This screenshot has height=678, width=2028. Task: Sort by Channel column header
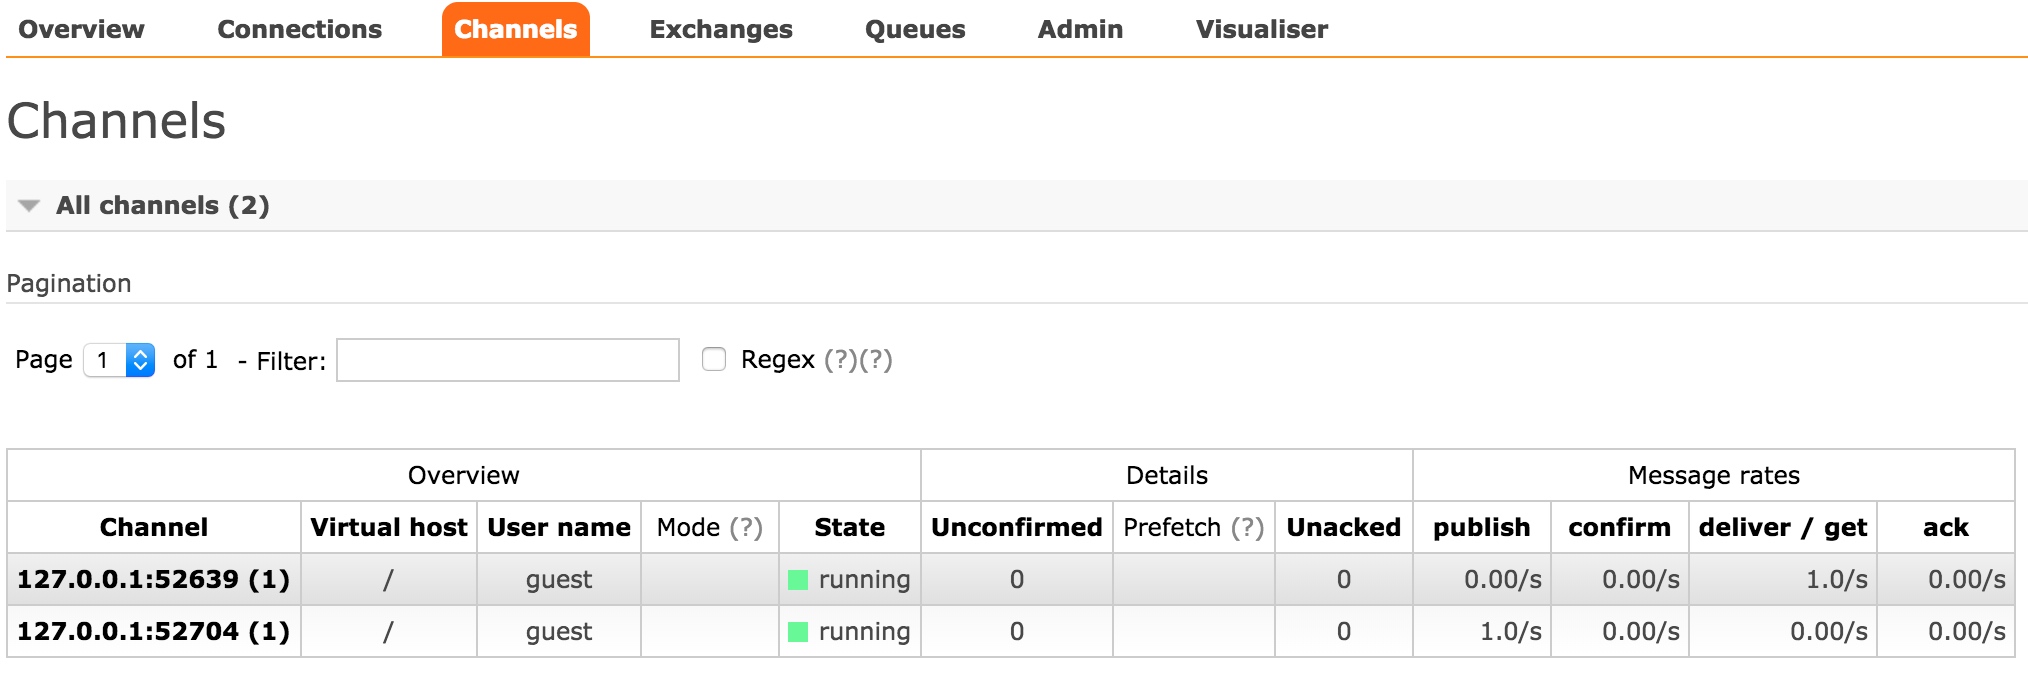pos(154,527)
